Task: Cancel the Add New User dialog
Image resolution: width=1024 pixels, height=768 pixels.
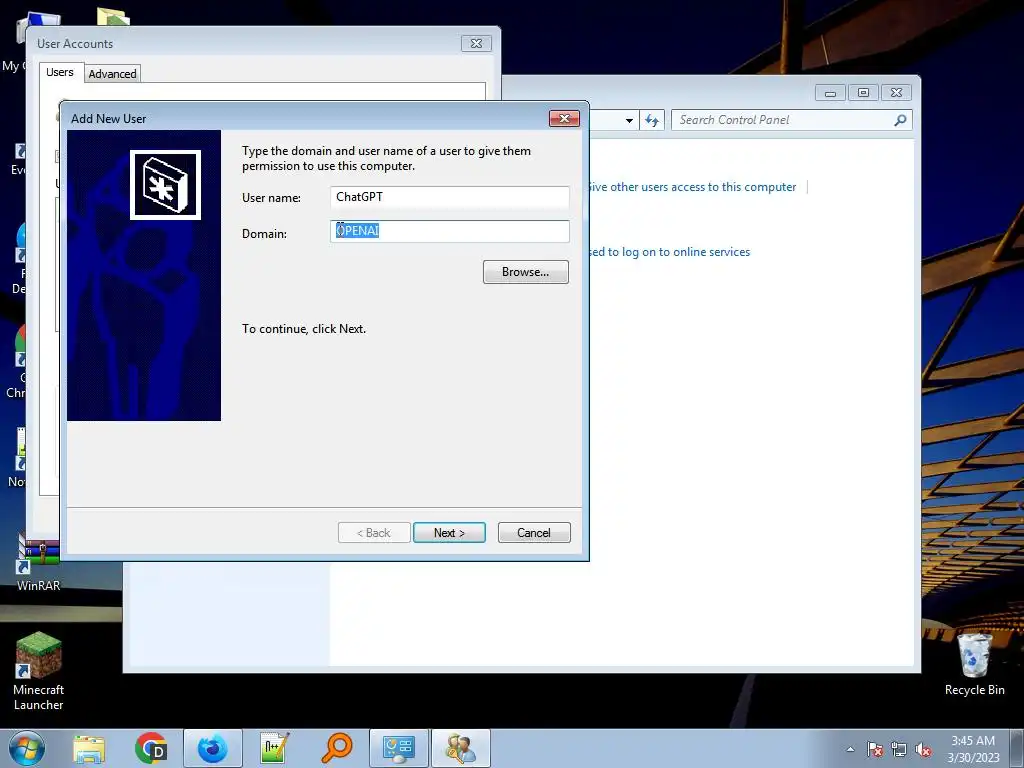Action: pos(534,533)
